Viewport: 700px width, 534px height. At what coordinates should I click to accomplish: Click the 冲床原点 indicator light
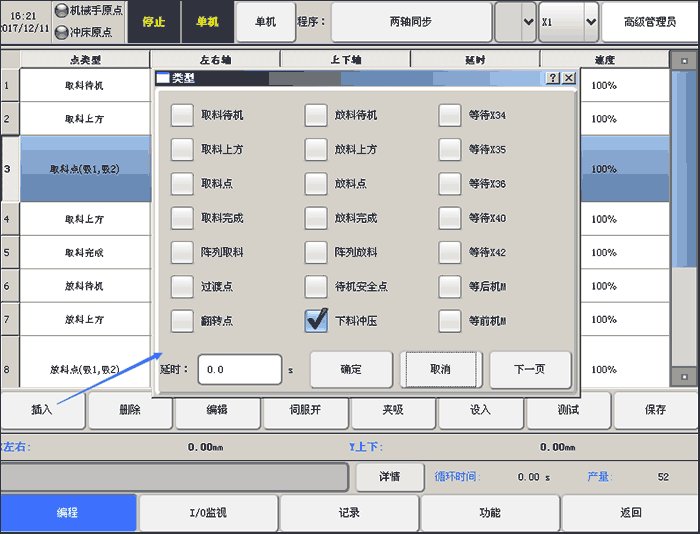point(61,30)
